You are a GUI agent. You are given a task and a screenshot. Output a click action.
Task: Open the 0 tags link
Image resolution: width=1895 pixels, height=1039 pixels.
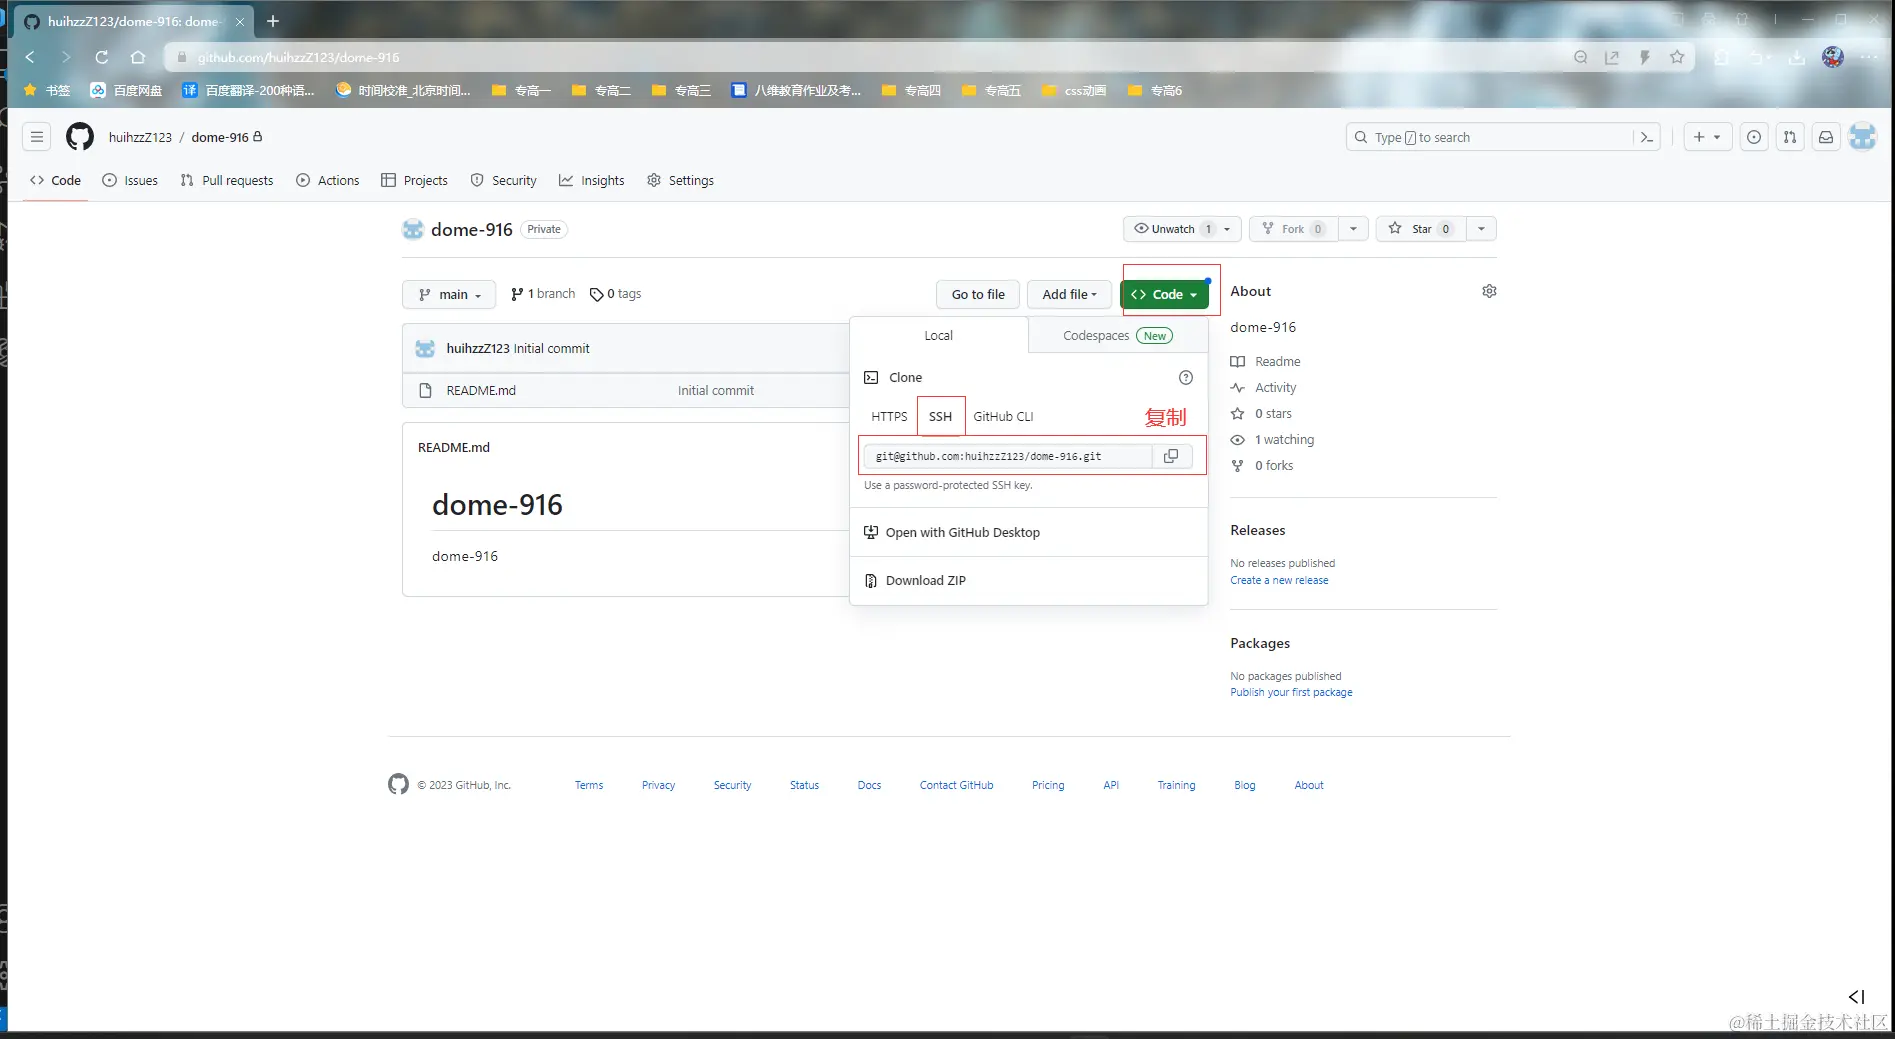click(616, 294)
